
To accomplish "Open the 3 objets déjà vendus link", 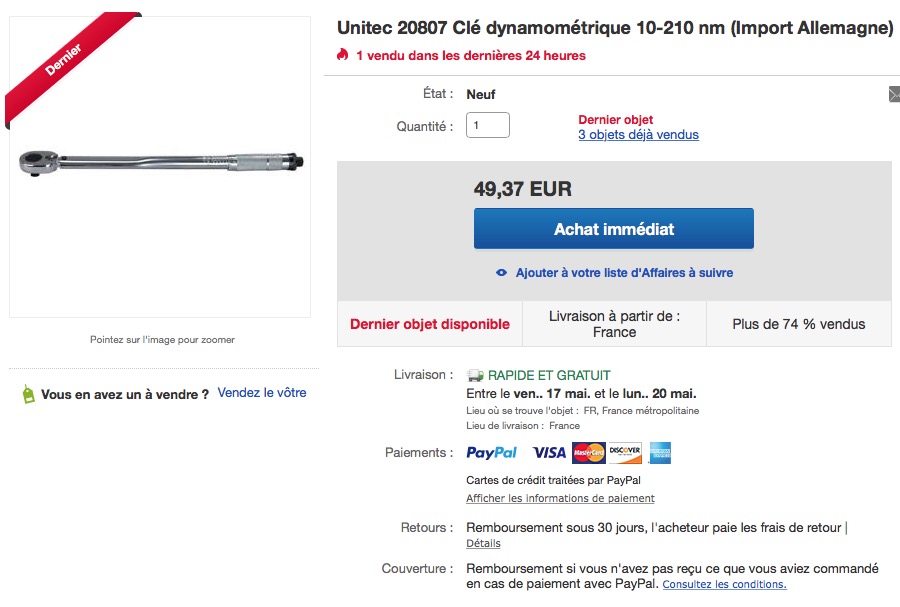I will [x=638, y=135].
